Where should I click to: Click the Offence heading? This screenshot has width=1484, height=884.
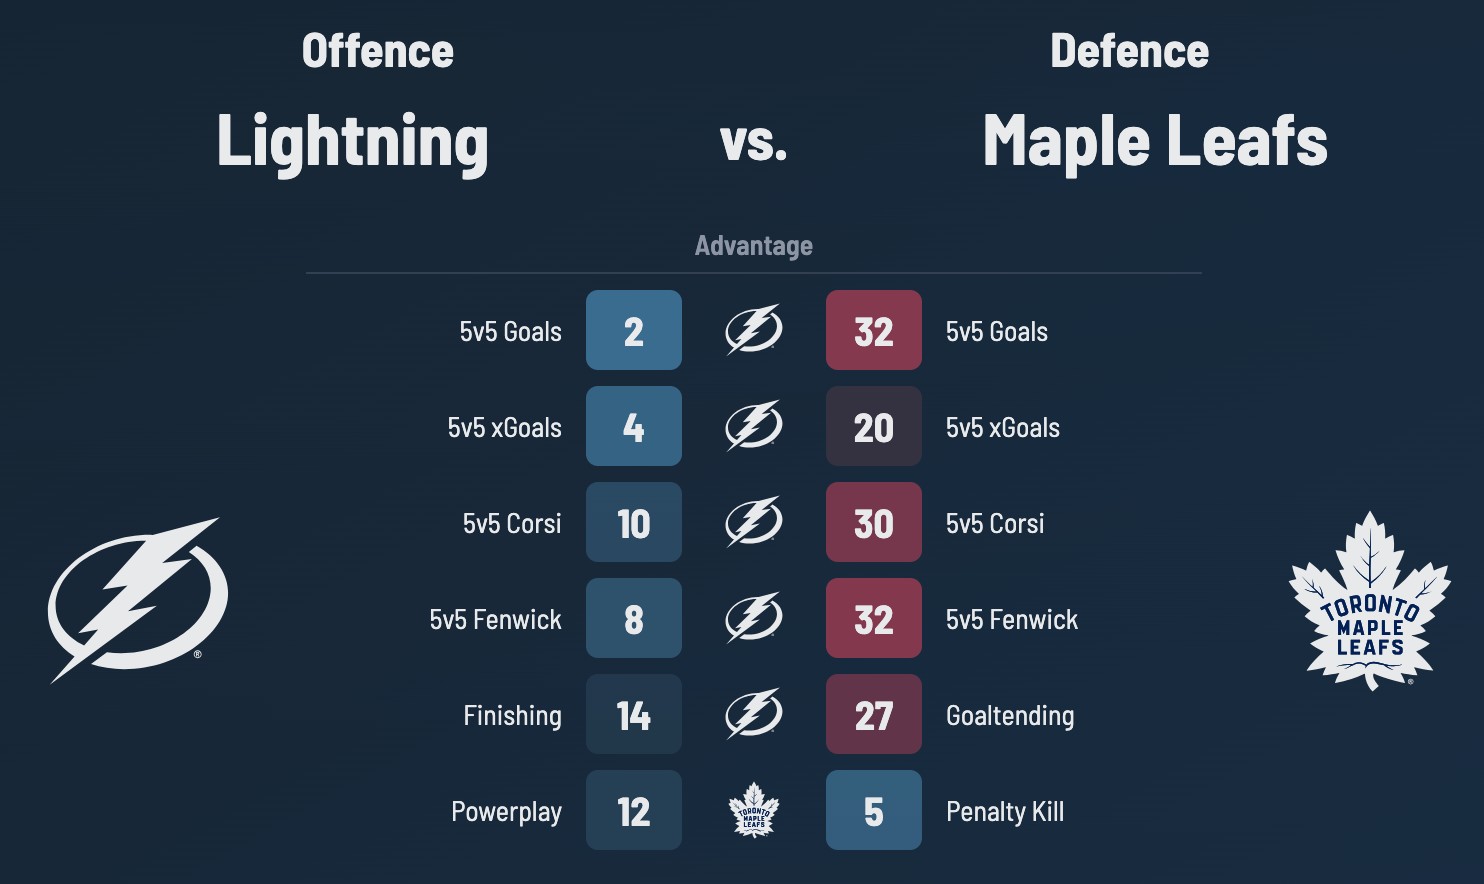coord(377,52)
